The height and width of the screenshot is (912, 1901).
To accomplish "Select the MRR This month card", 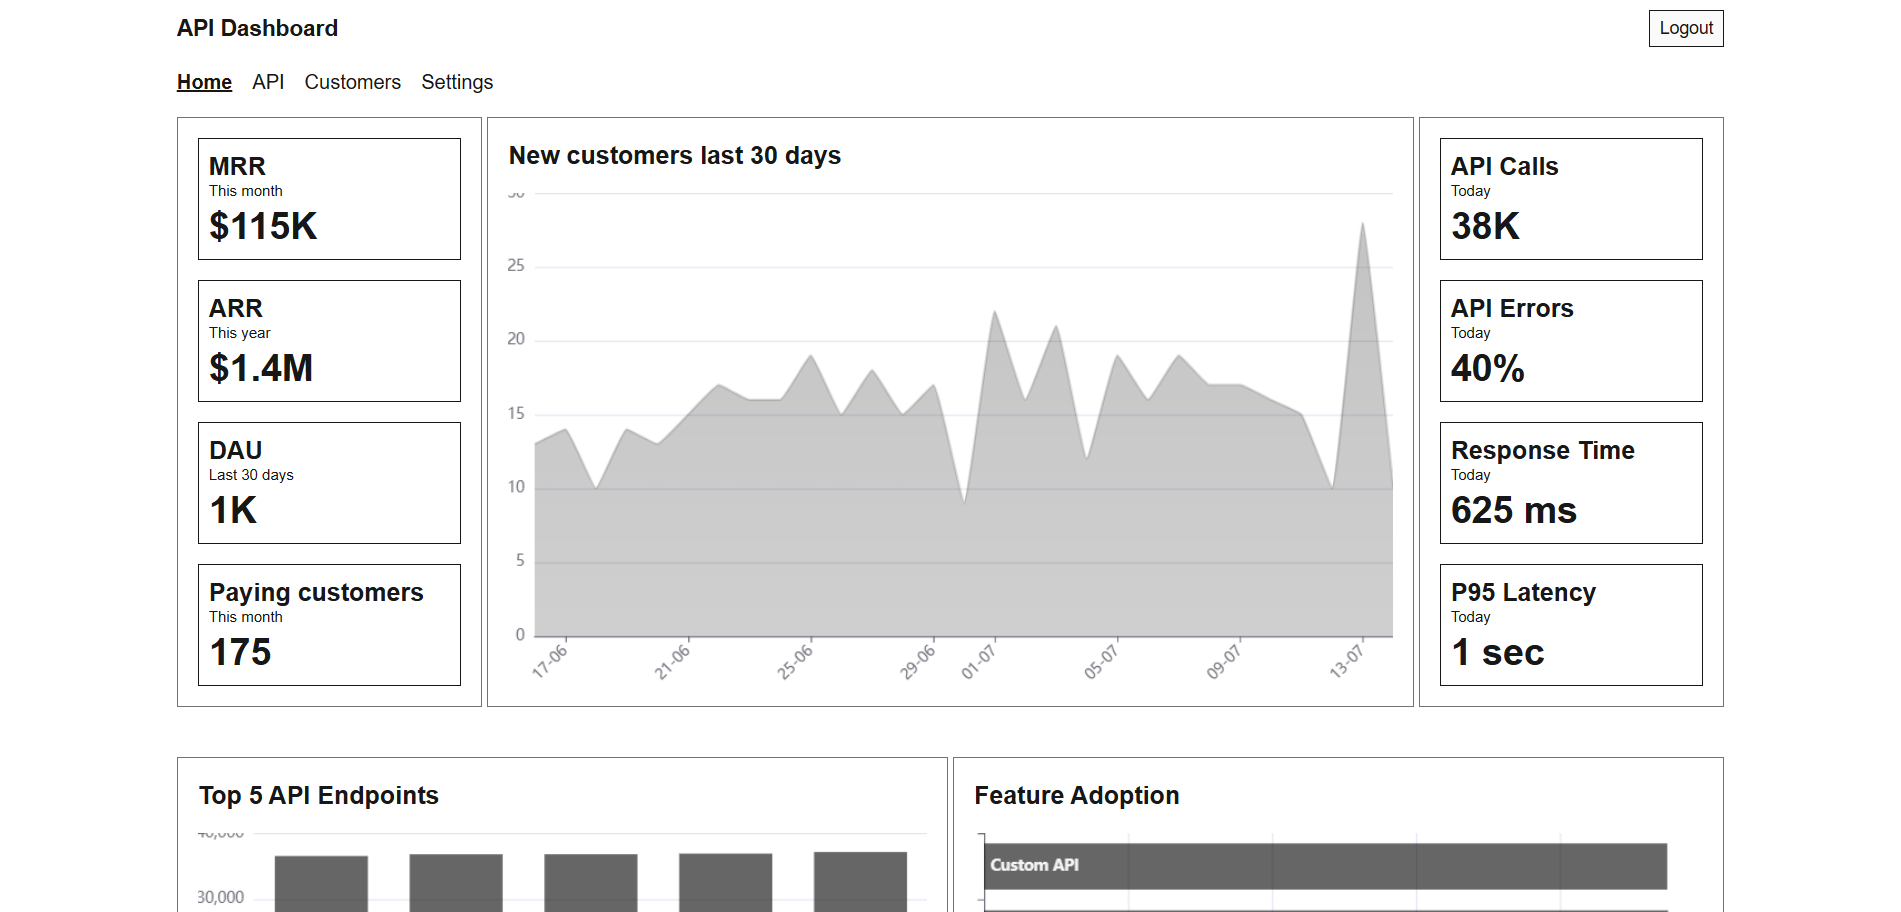I will click(x=329, y=199).
